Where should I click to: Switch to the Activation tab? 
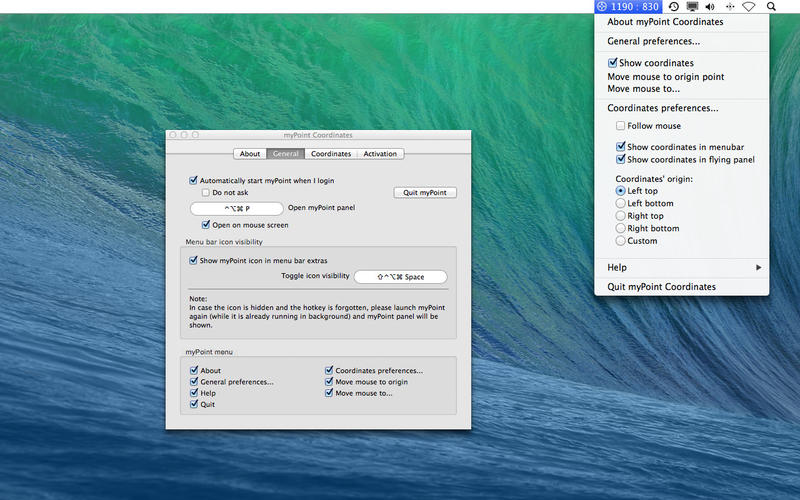coord(380,154)
